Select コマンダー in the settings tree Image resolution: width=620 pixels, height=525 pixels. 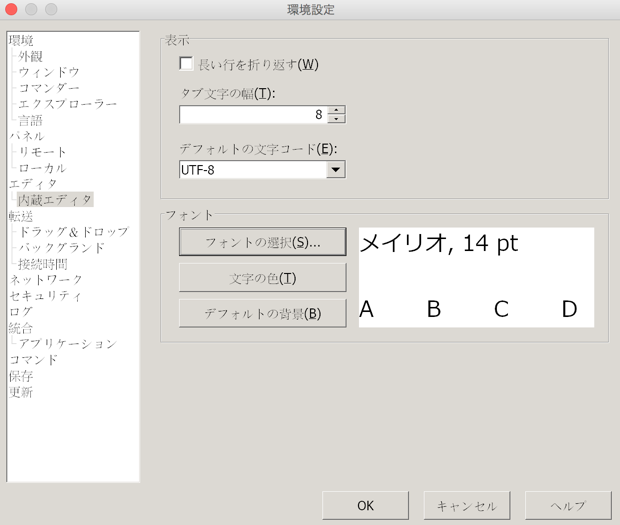tap(49, 88)
